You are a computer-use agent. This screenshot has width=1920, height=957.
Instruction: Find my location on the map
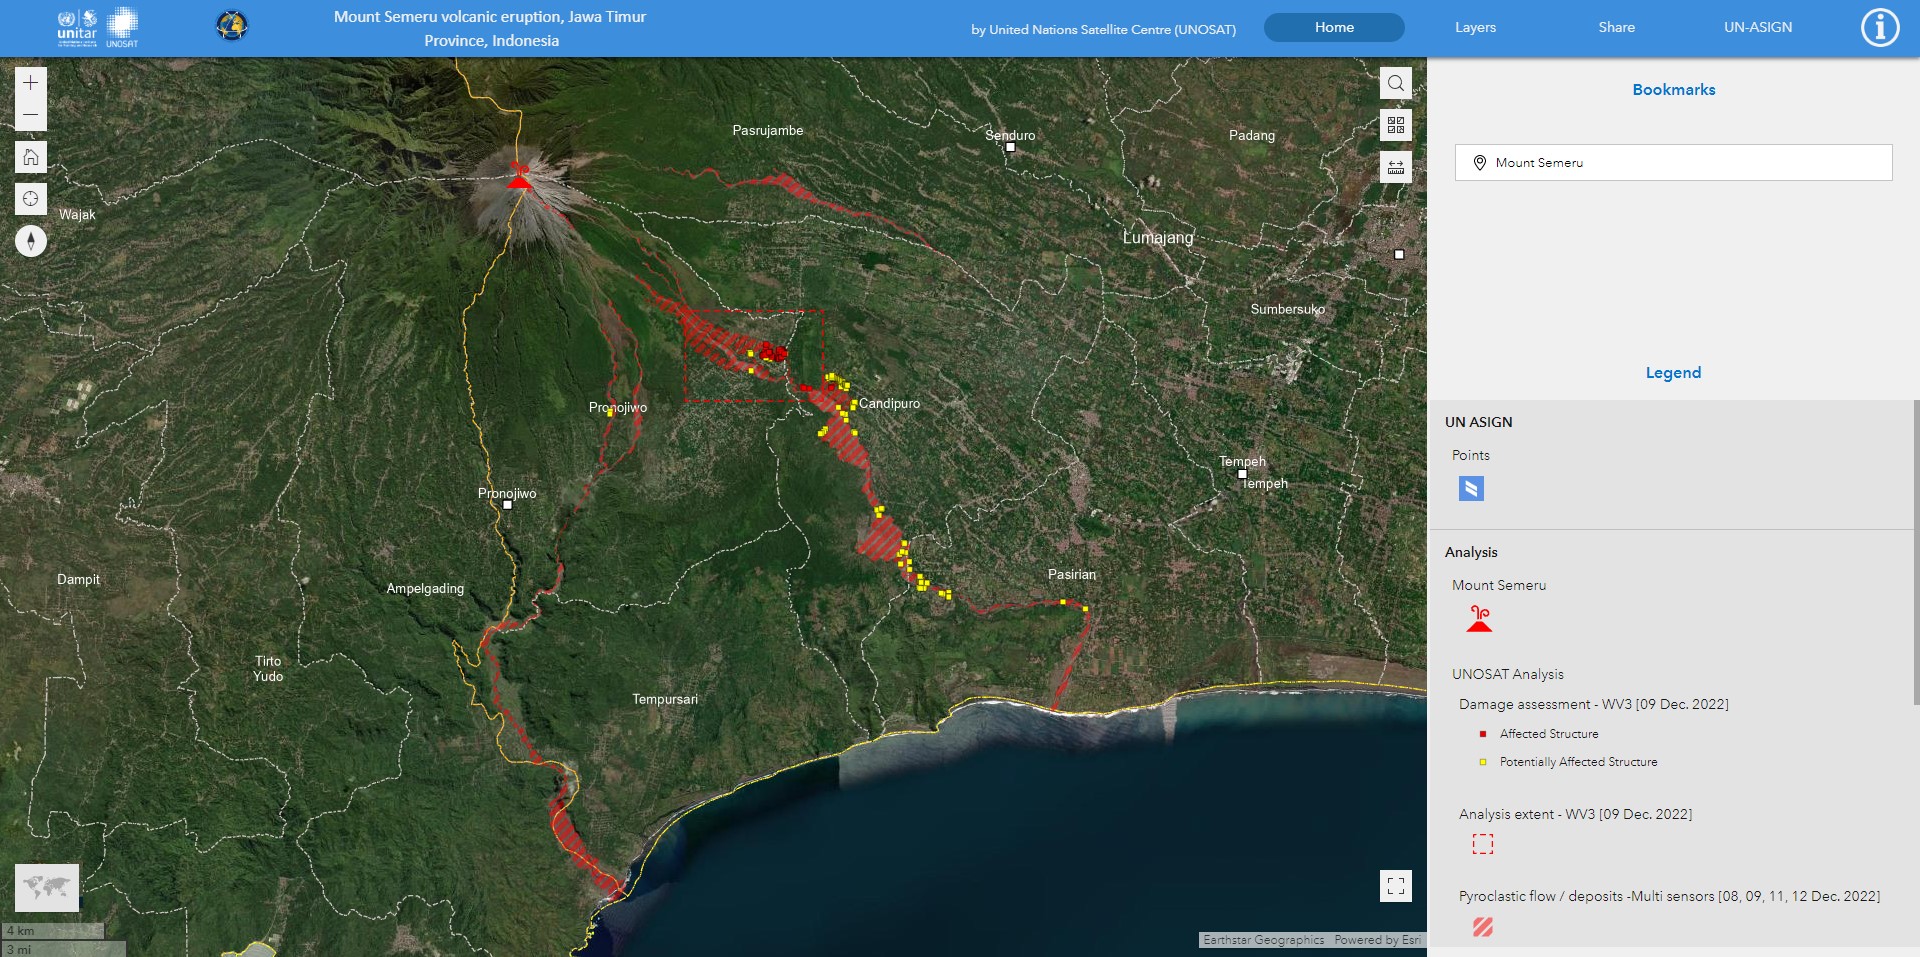31,199
